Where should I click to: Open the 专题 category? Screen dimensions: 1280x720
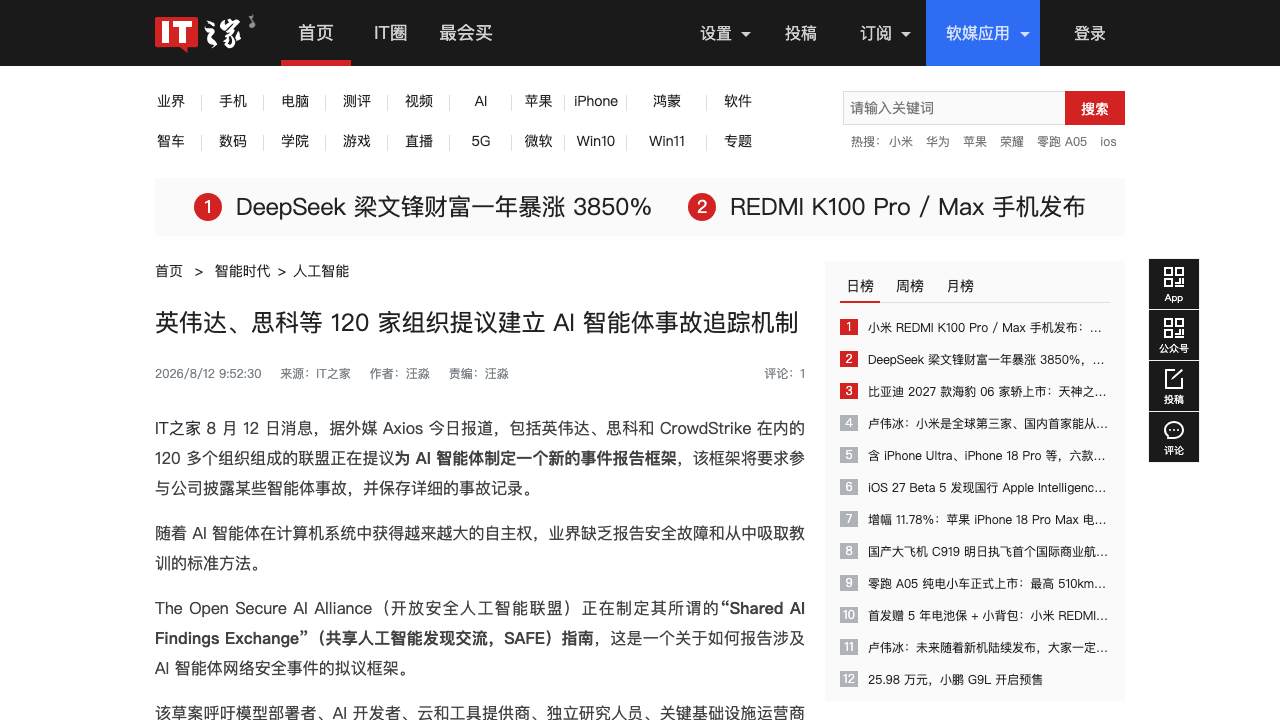point(738,141)
